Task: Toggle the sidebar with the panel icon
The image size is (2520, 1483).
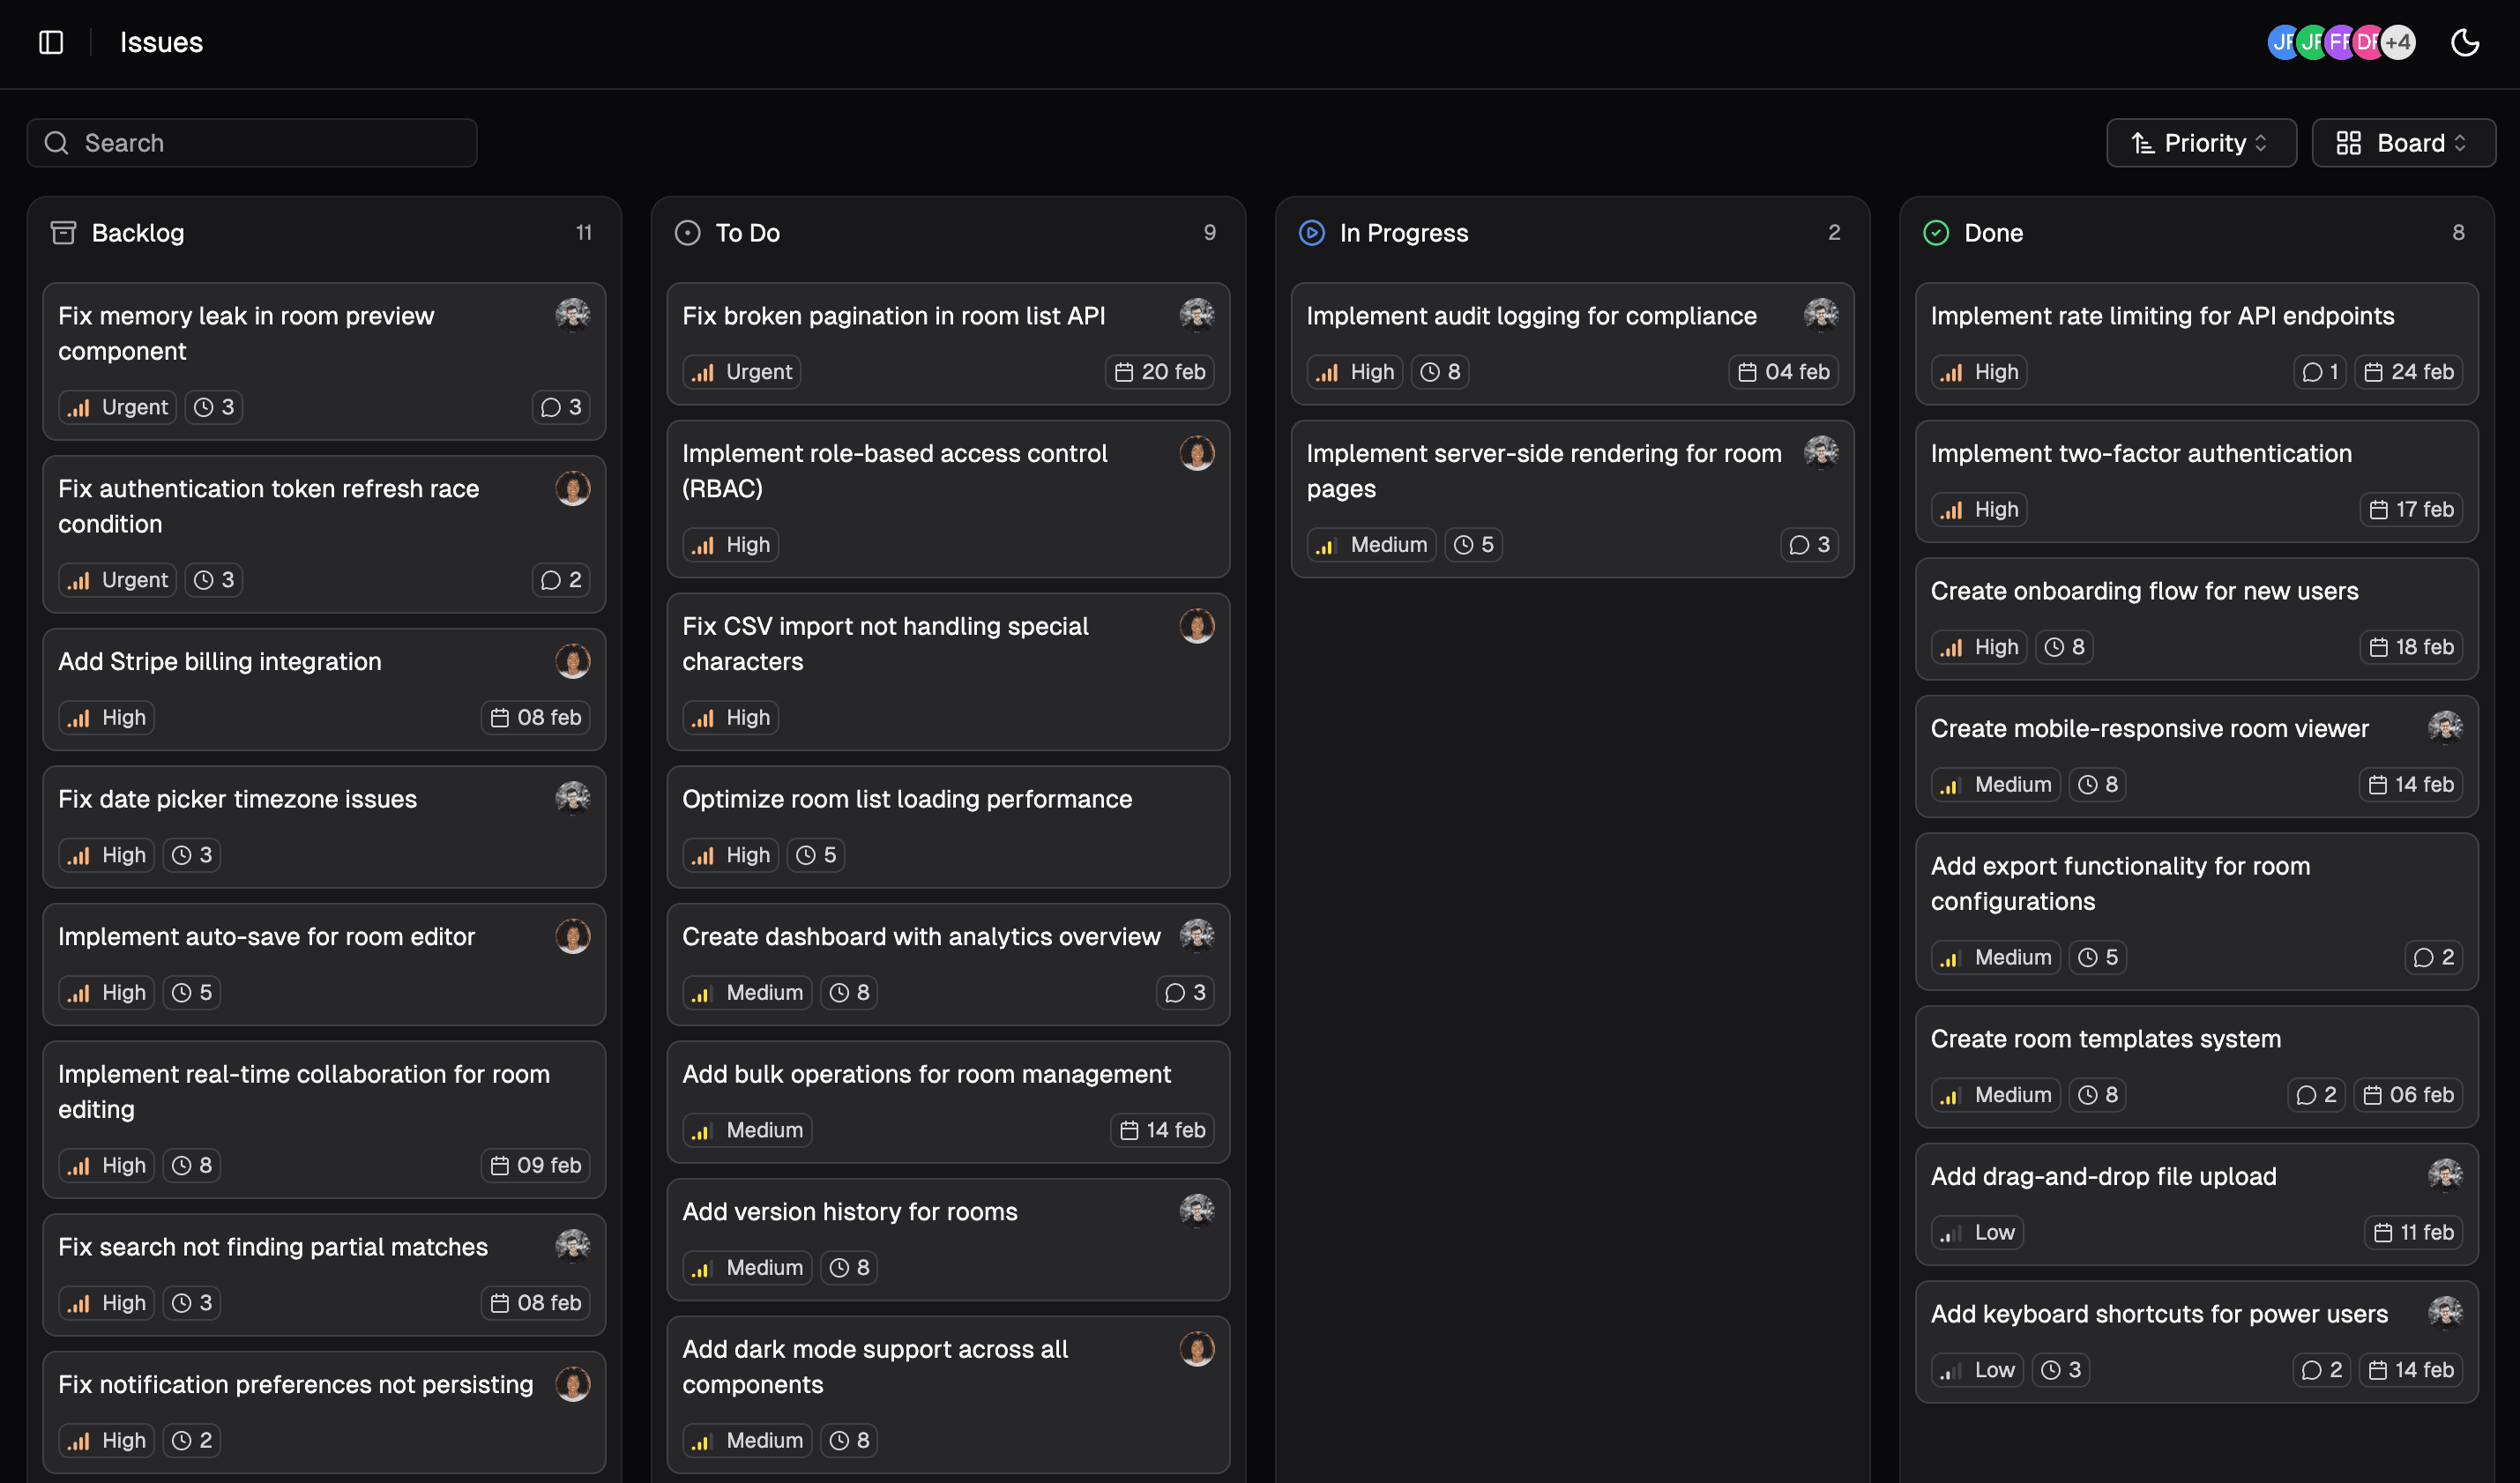Action: (51, 42)
